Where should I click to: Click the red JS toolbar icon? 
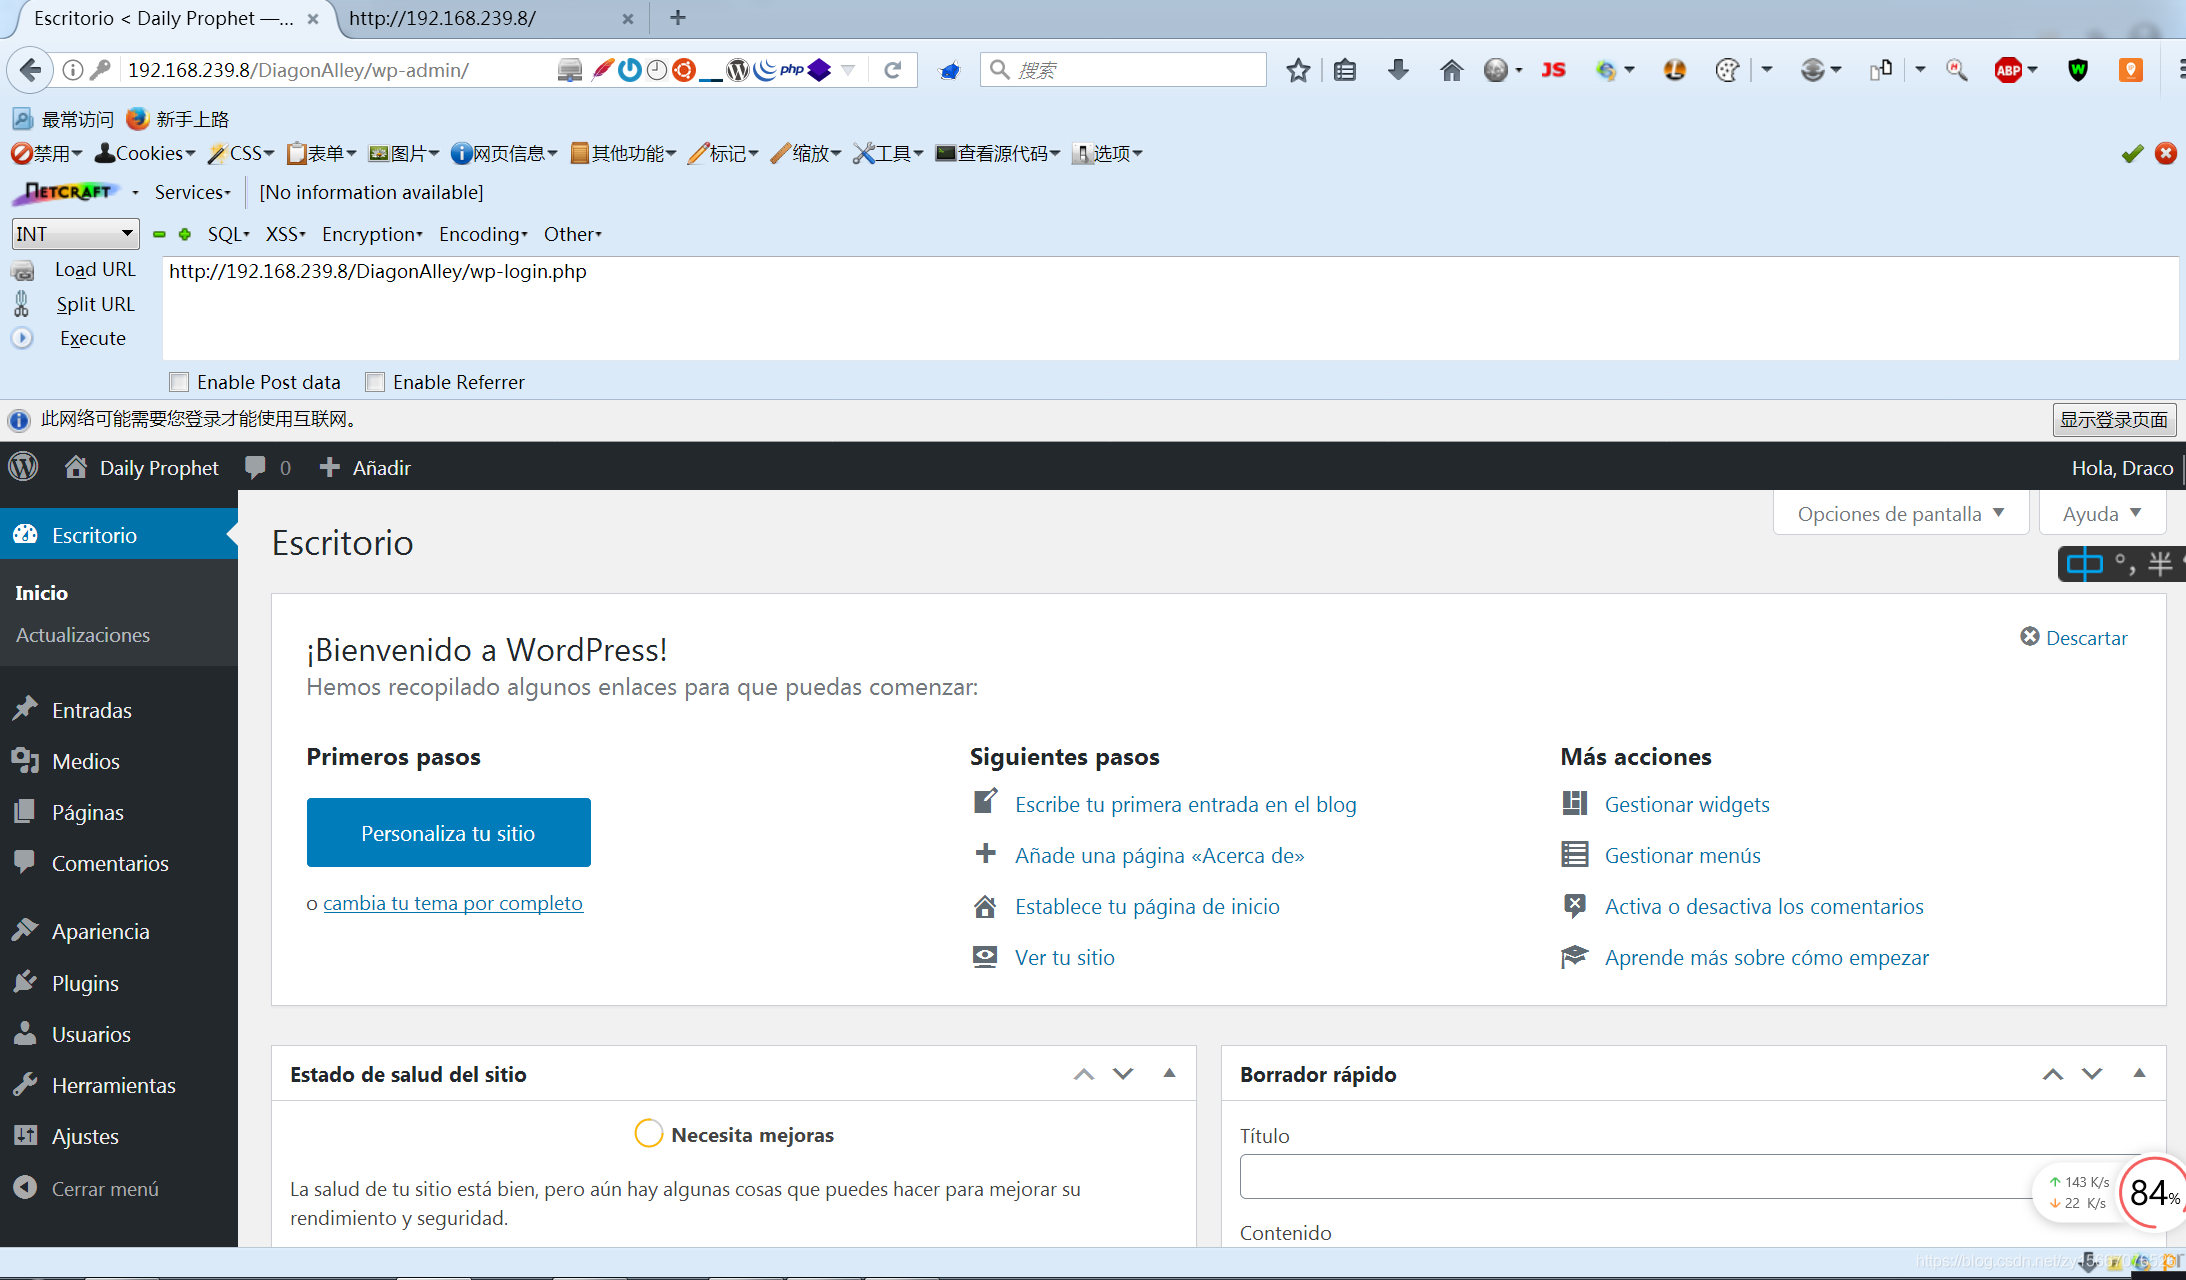point(1553,70)
